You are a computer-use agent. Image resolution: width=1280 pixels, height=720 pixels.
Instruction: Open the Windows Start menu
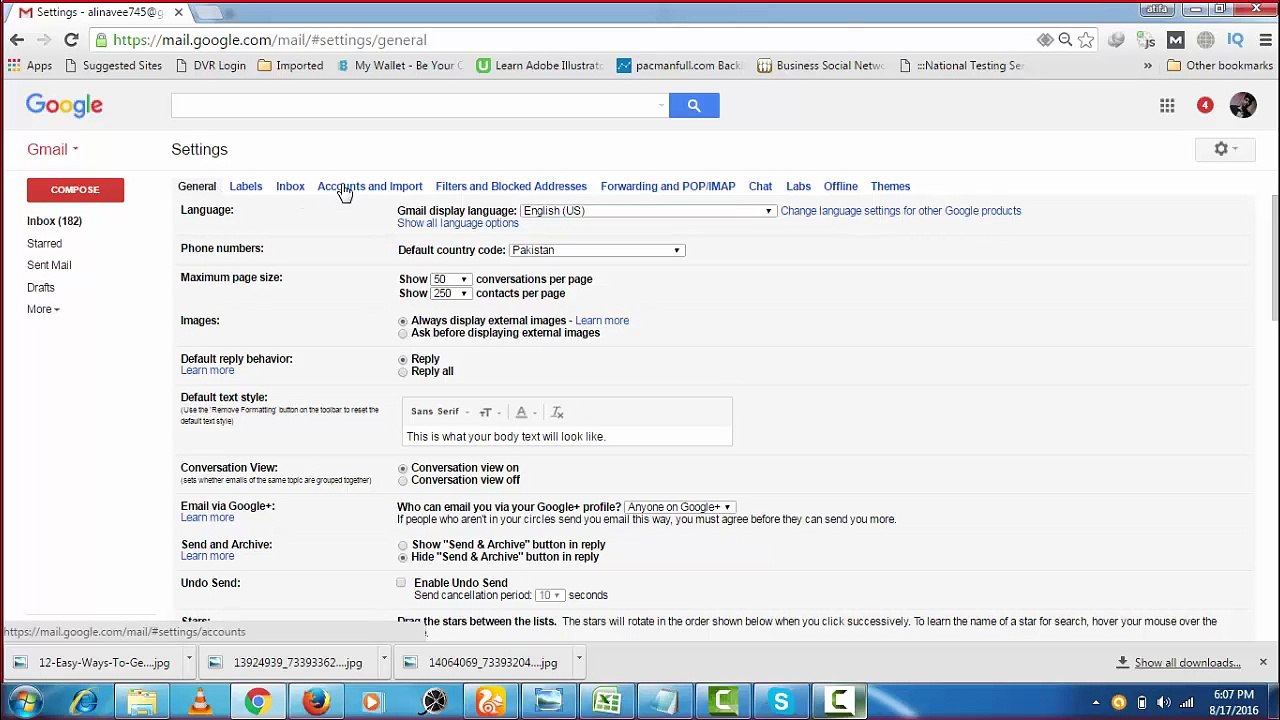point(25,702)
